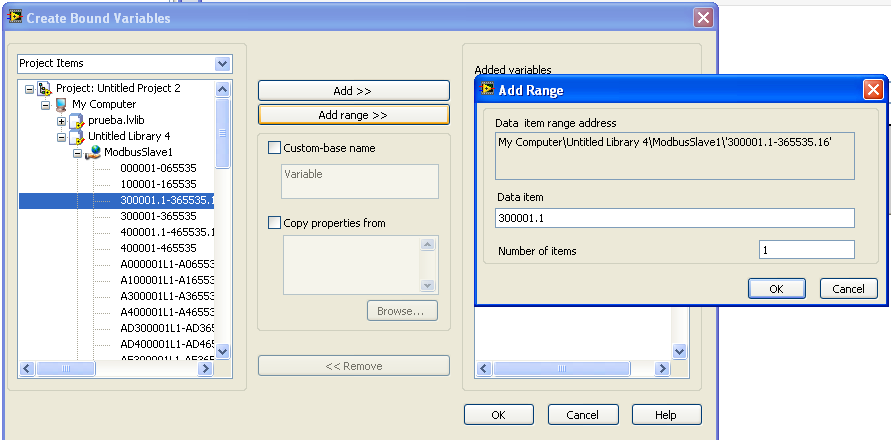The height and width of the screenshot is (440, 891).
Task: Click the Add range >> button
Action: click(x=353, y=115)
